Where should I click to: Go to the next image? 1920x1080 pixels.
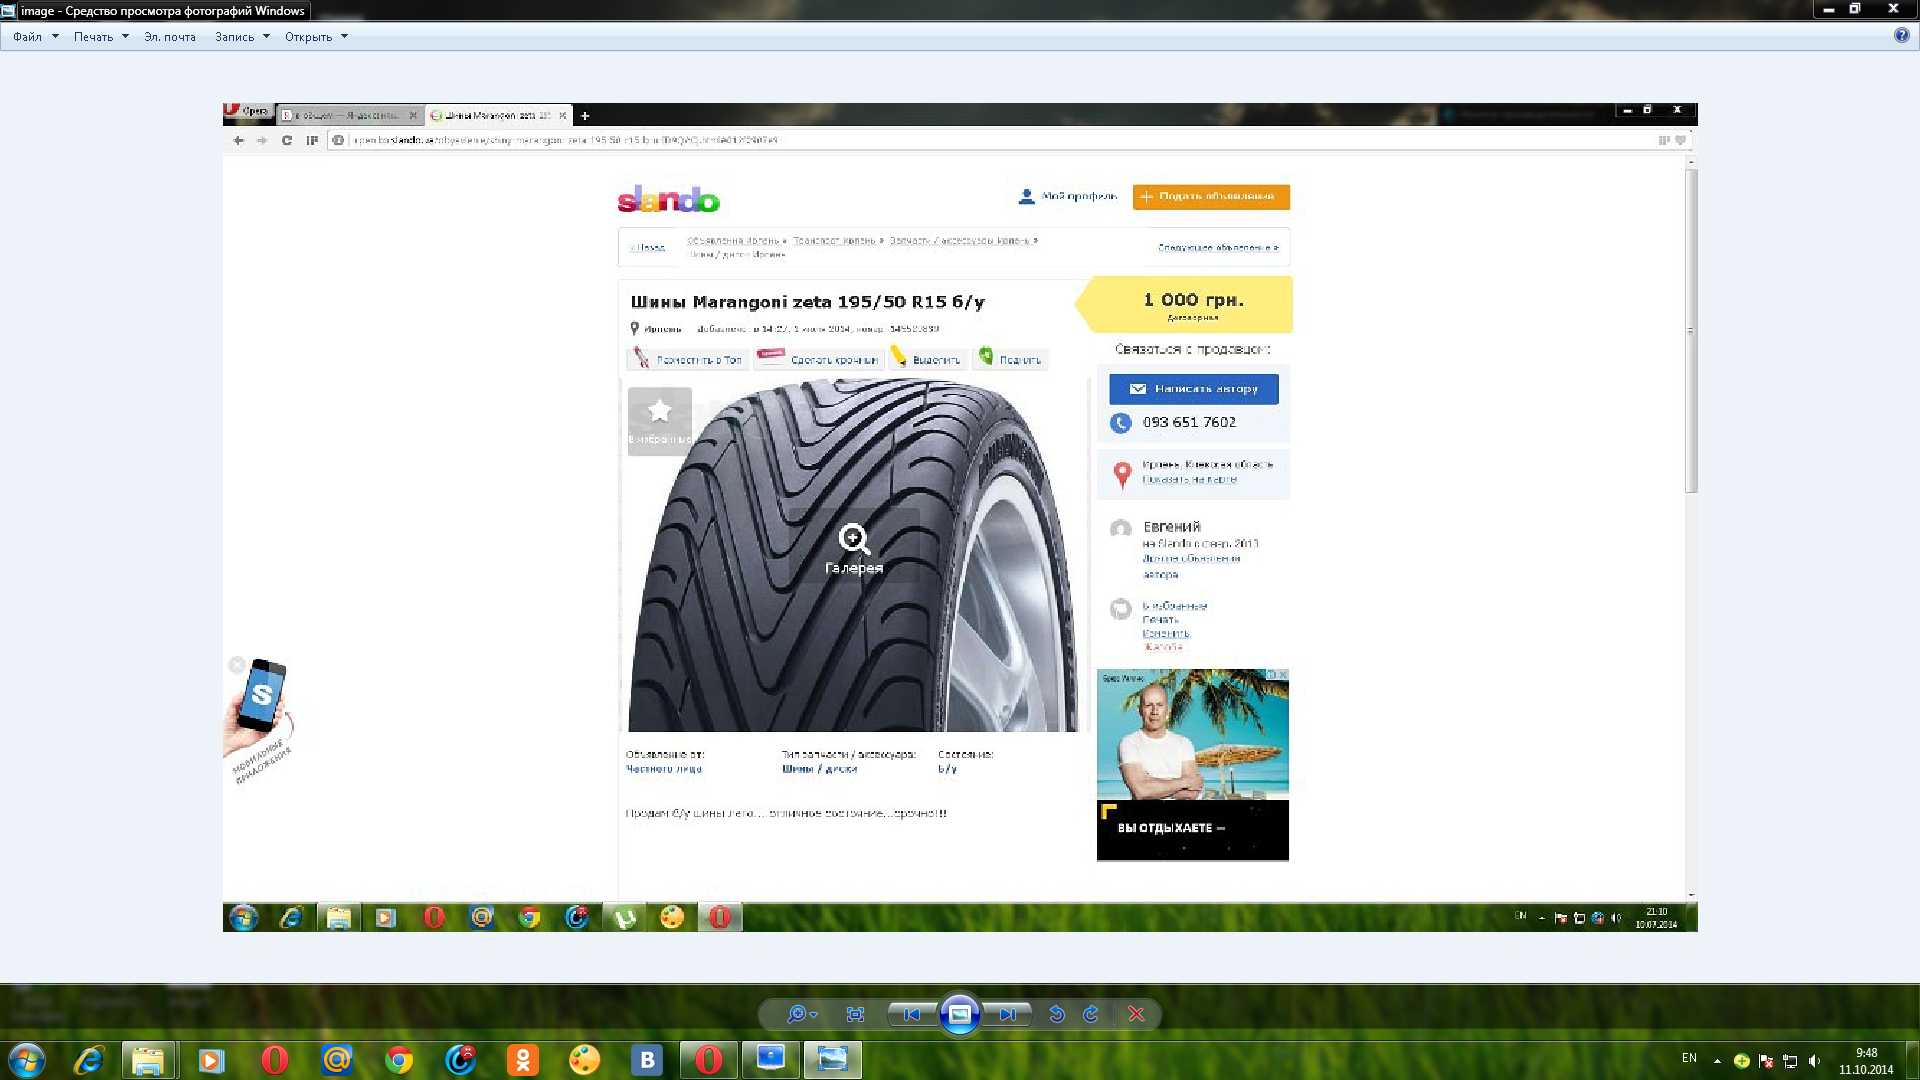pyautogui.click(x=1007, y=1014)
